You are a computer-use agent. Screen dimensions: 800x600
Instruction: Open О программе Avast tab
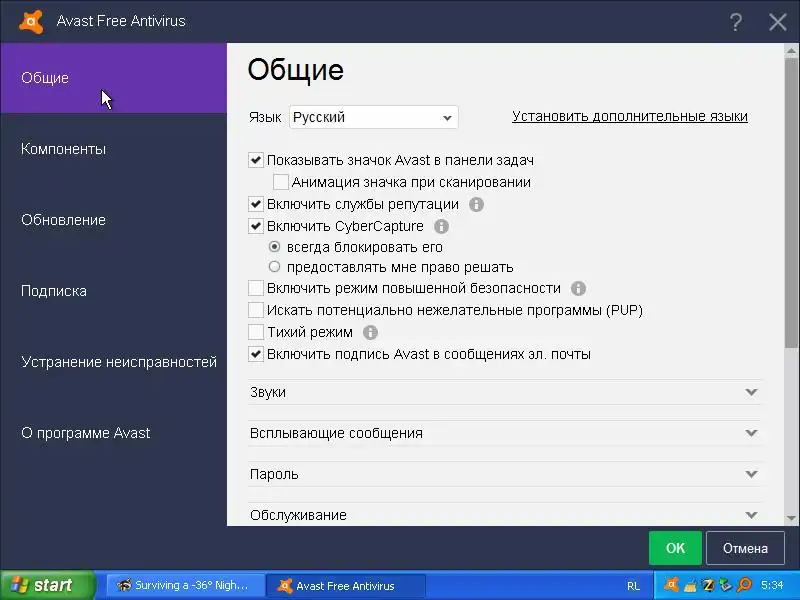pos(113,433)
